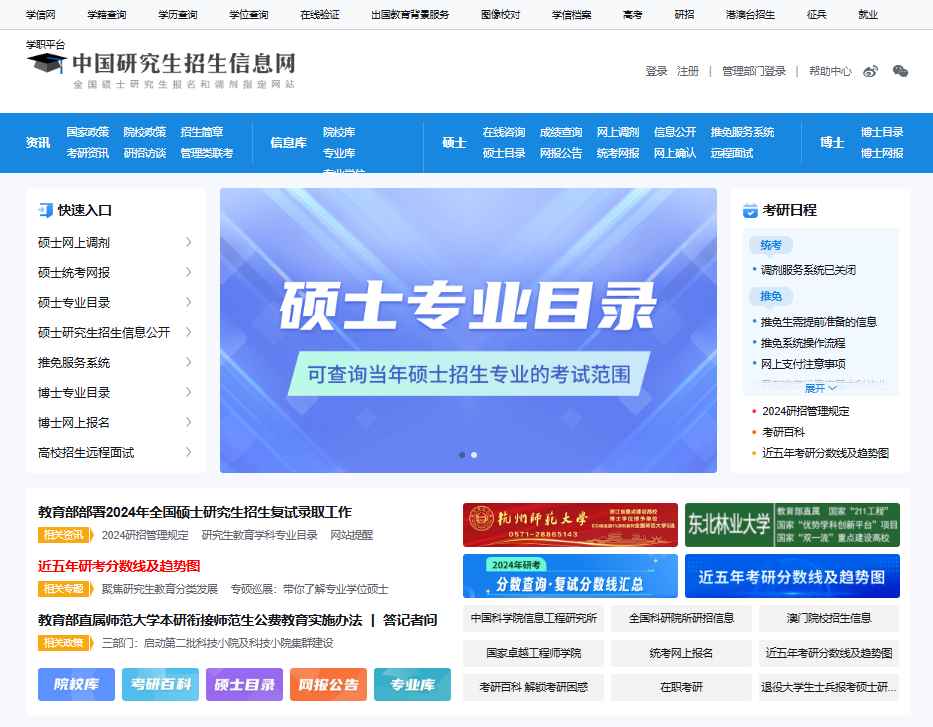Open 学信网 in top bar
Viewport: 933px width, 727px height.
click(x=40, y=14)
